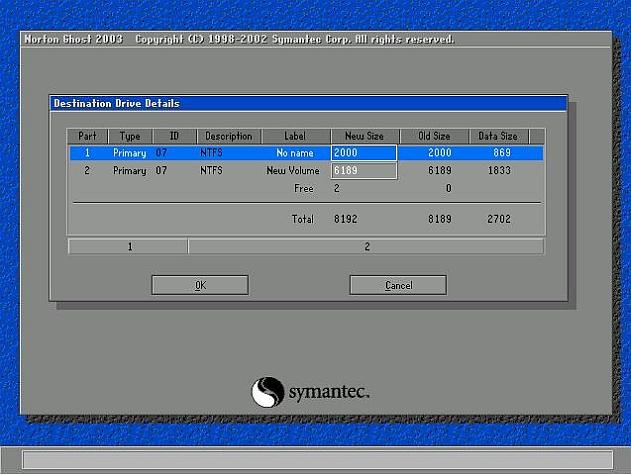The width and height of the screenshot is (631, 474).
Task: Select the 'No name' partition label
Action: tap(295, 153)
